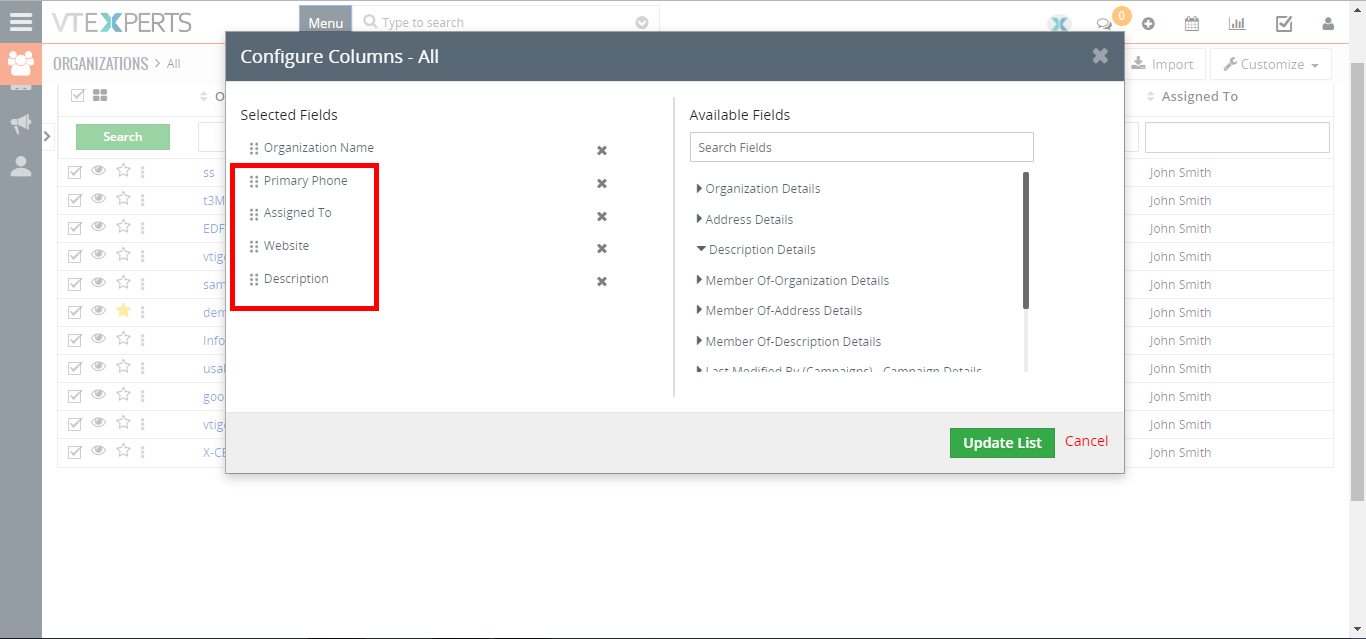1366x639 pixels.
Task: Select the Organizations people icon in sidebar
Action: point(20,63)
